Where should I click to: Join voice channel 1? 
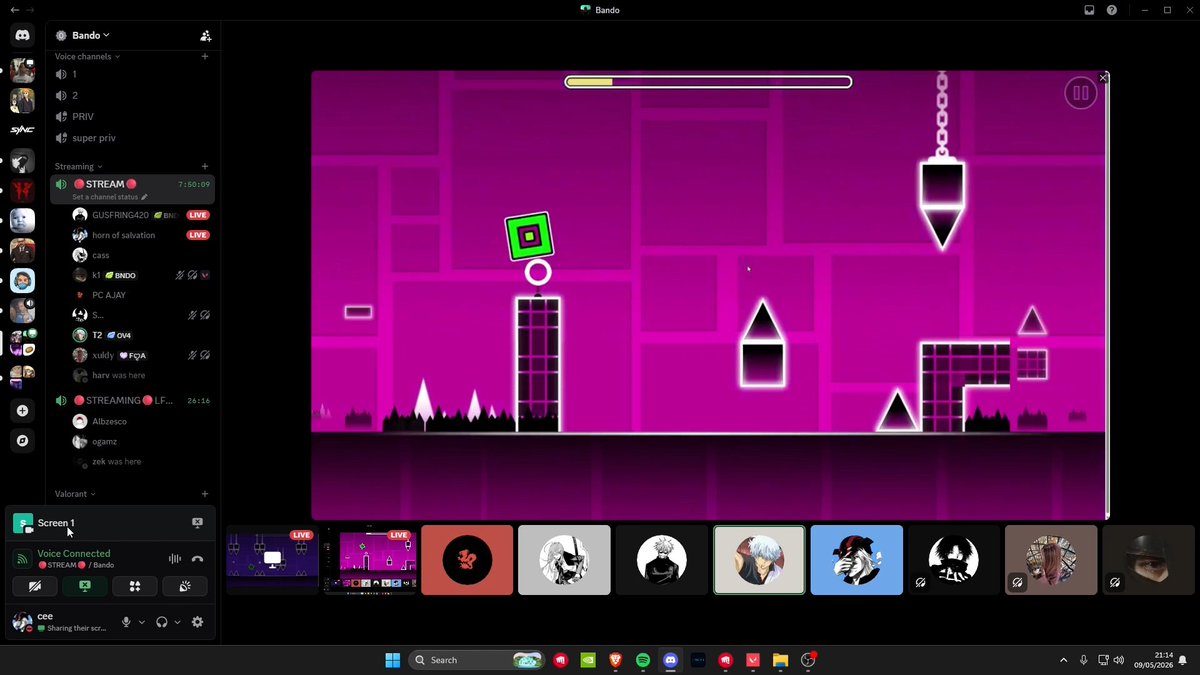click(132, 74)
